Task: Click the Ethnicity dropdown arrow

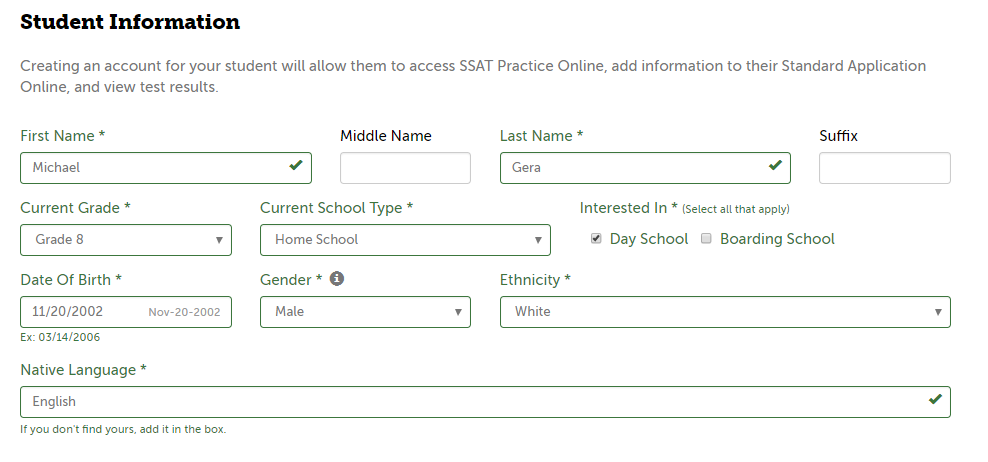Action: tap(938, 312)
